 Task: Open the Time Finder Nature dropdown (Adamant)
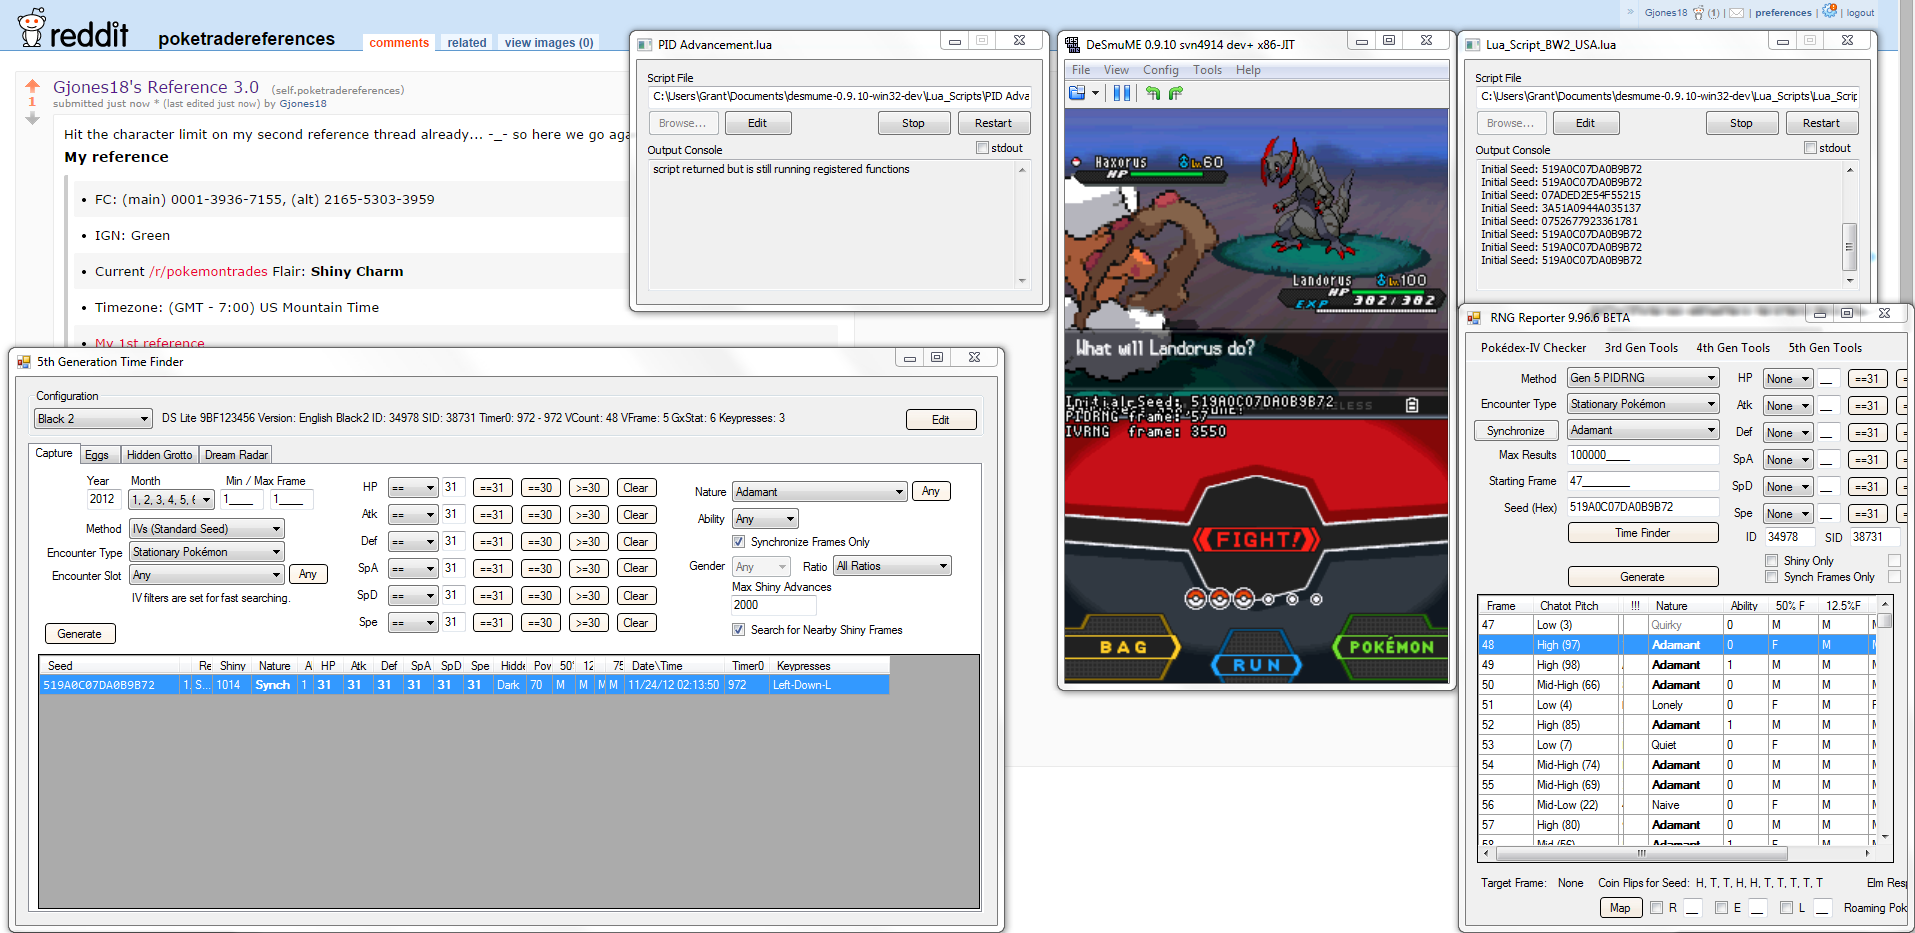[x=820, y=492]
